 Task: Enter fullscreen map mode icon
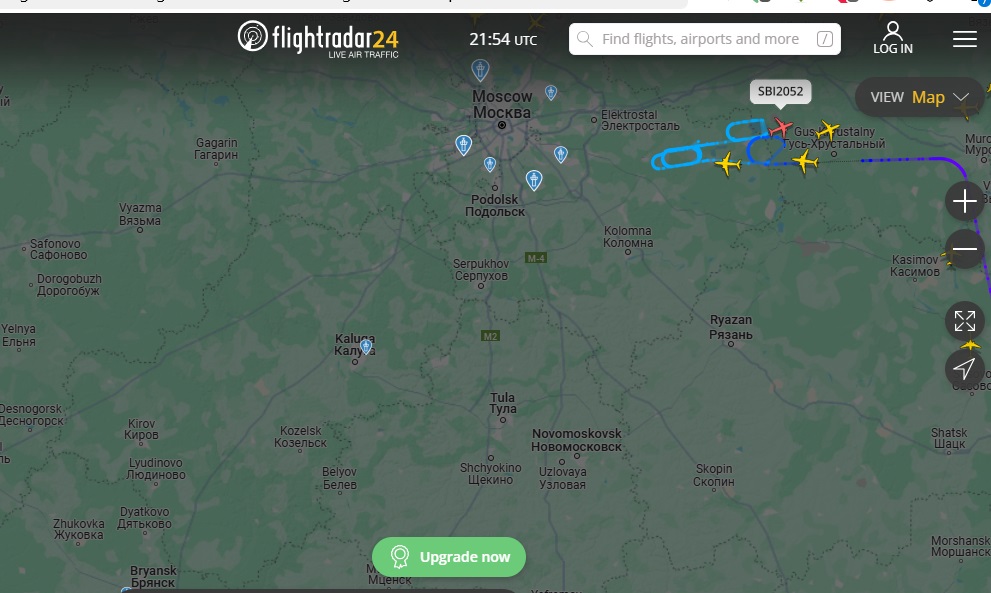[964, 321]
